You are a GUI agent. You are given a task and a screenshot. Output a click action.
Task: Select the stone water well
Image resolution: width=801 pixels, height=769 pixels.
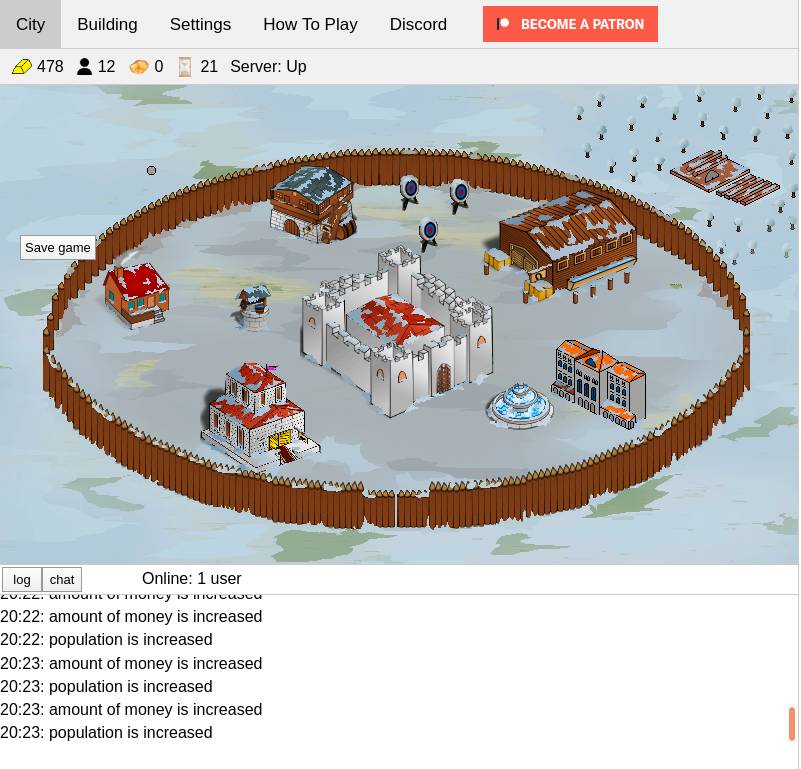[253, 308]
